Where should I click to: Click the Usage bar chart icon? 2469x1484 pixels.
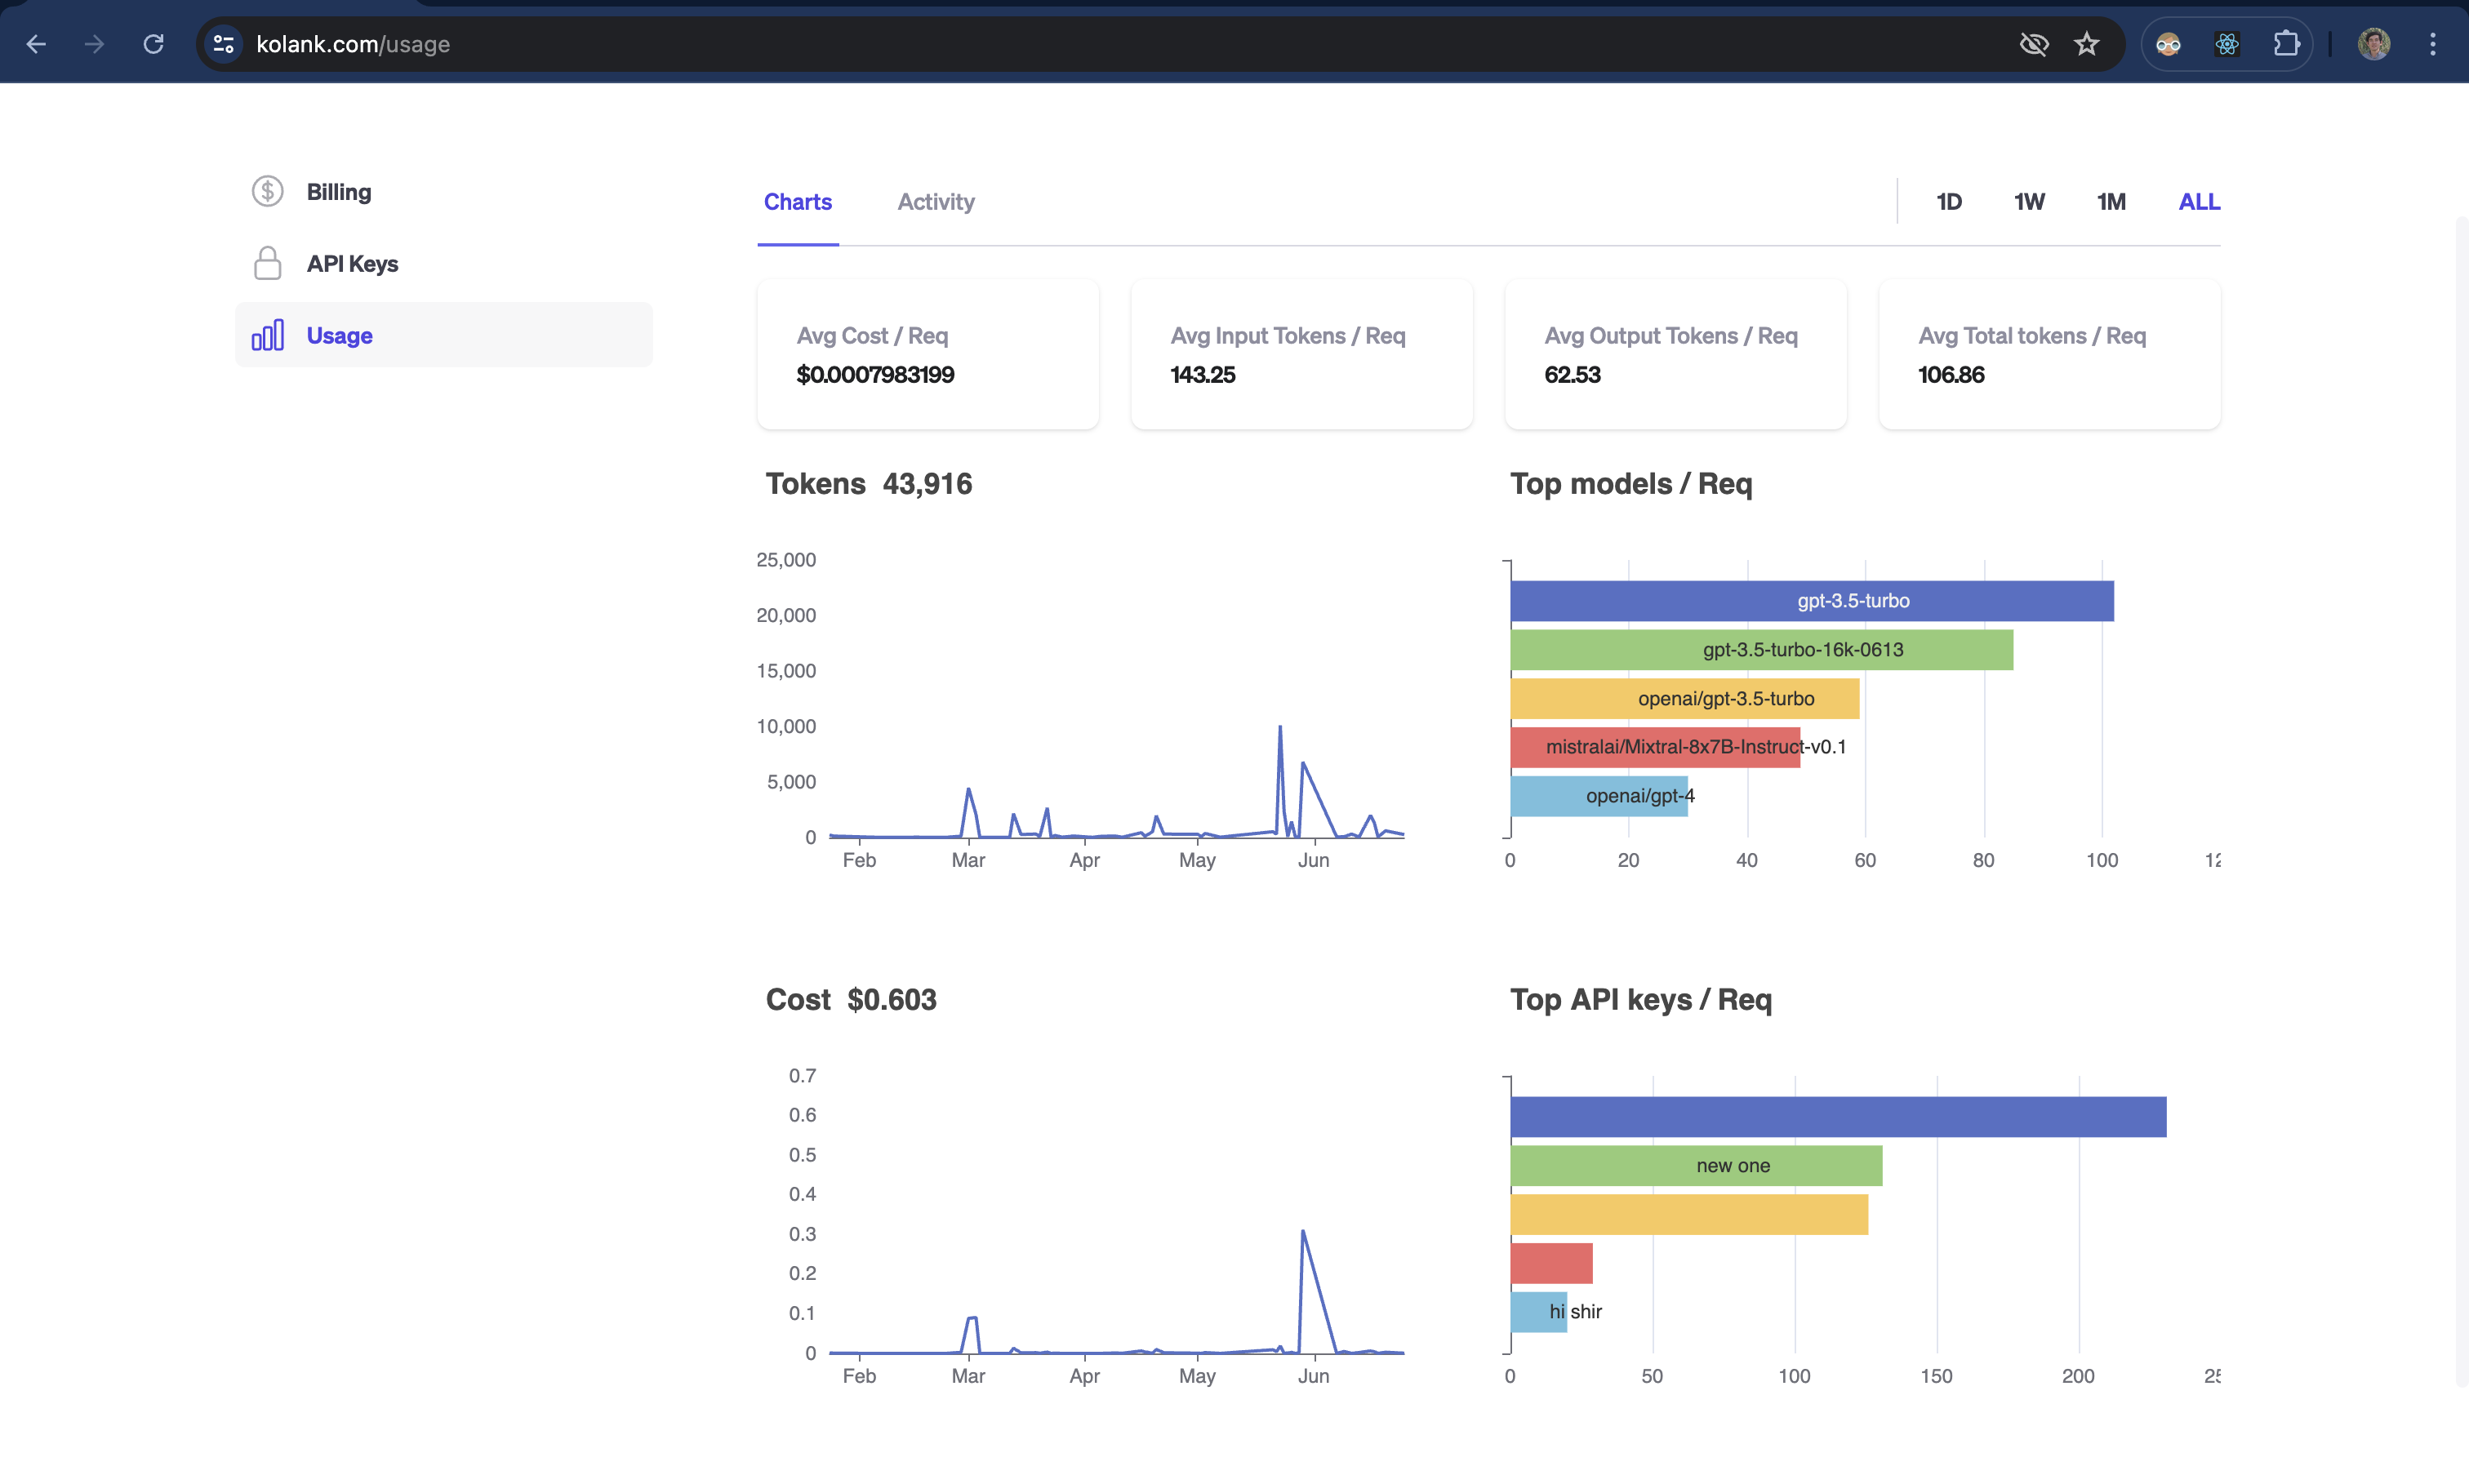click(267, 335)
